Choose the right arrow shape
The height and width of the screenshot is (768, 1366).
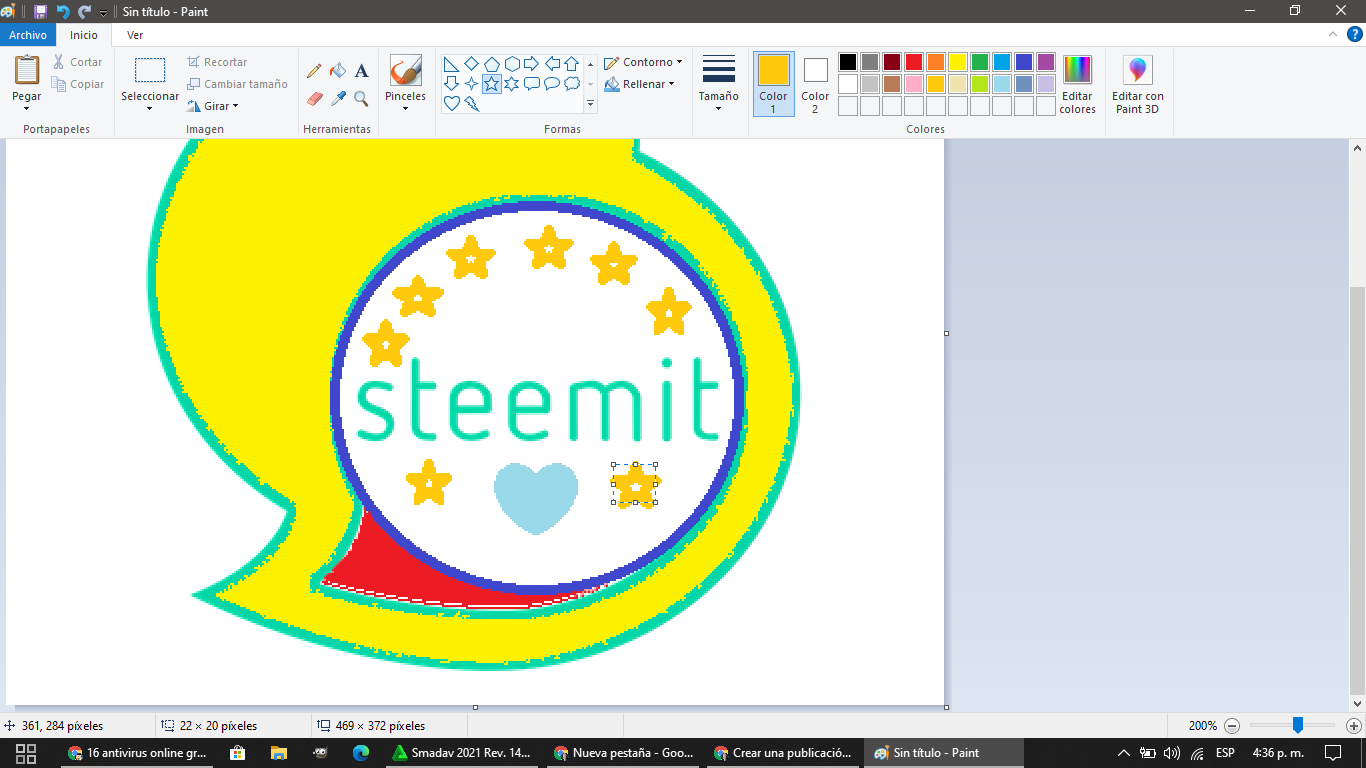[x=531, y=64]
